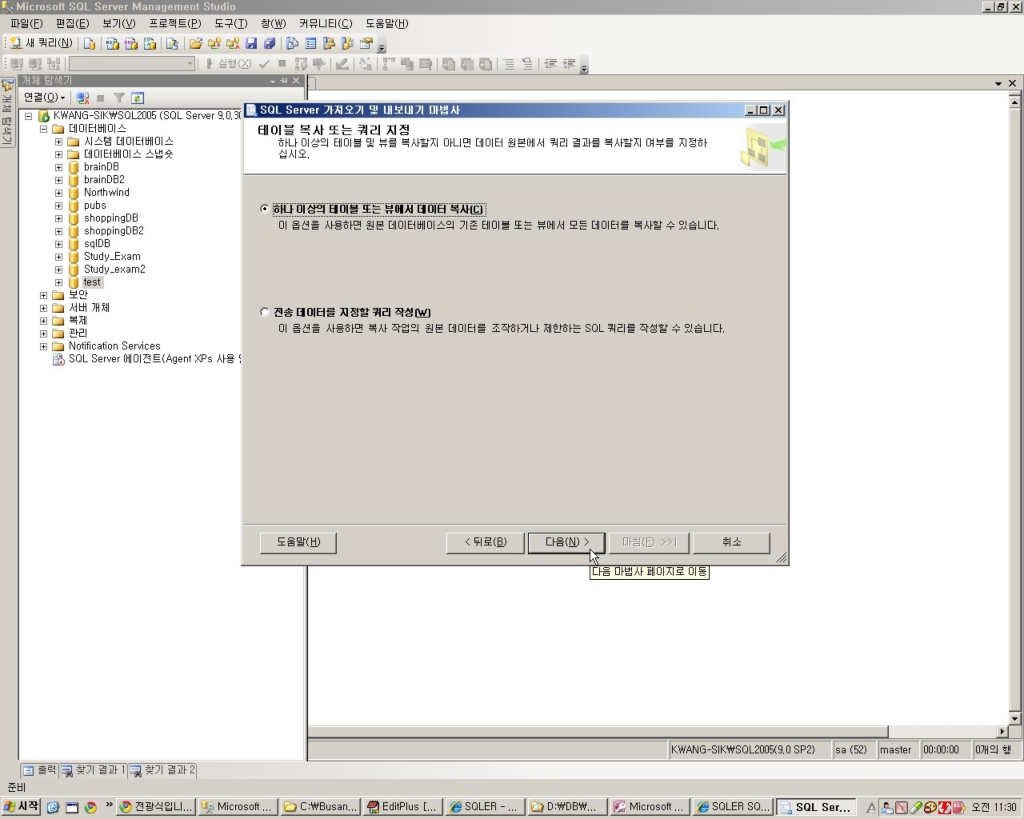Click the Object Explorer toolbar icon
Screen dimensions: 1024x819
(329, 44)
